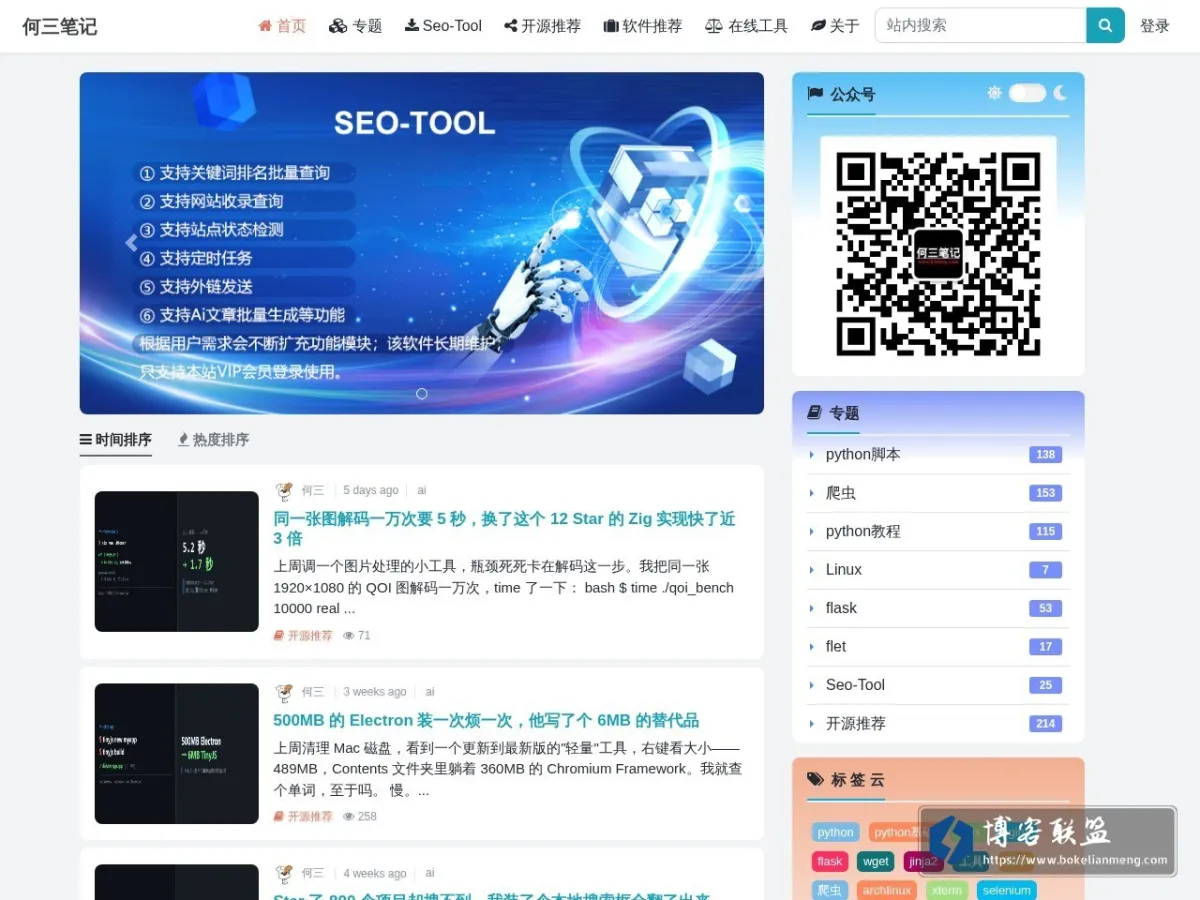The width and height of the screenshot is (1200, 900).
Task: Switch to the 热度排序 tab
Action: [213, 440]
